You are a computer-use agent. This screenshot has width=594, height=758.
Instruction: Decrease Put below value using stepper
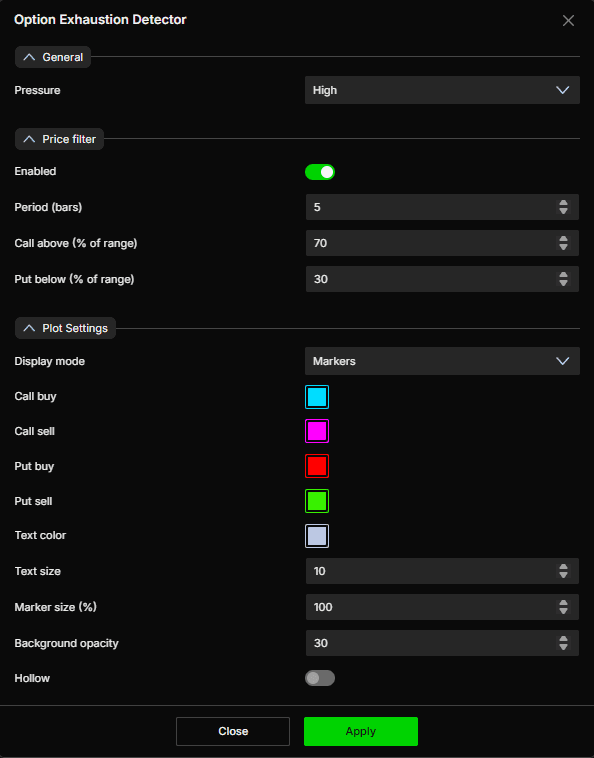tap(564, 283)
